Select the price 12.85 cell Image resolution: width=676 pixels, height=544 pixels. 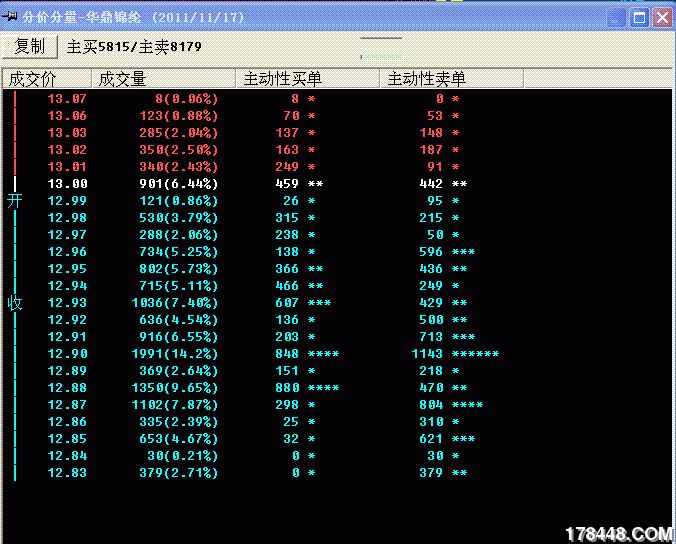click(x=67, y=439)
